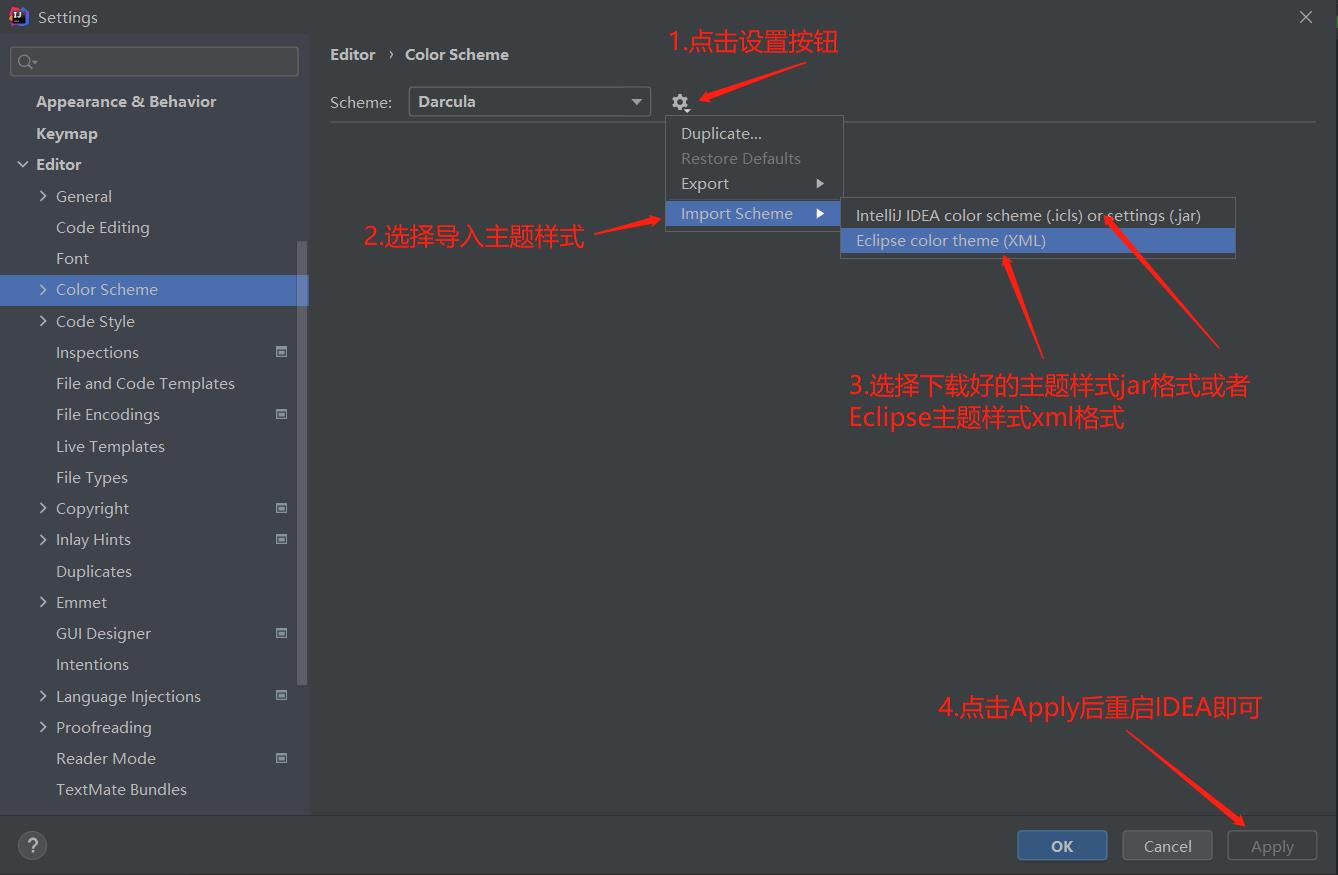Click the Apply button
This screenshot has height=875, width=1338.
click(1272, 846)
